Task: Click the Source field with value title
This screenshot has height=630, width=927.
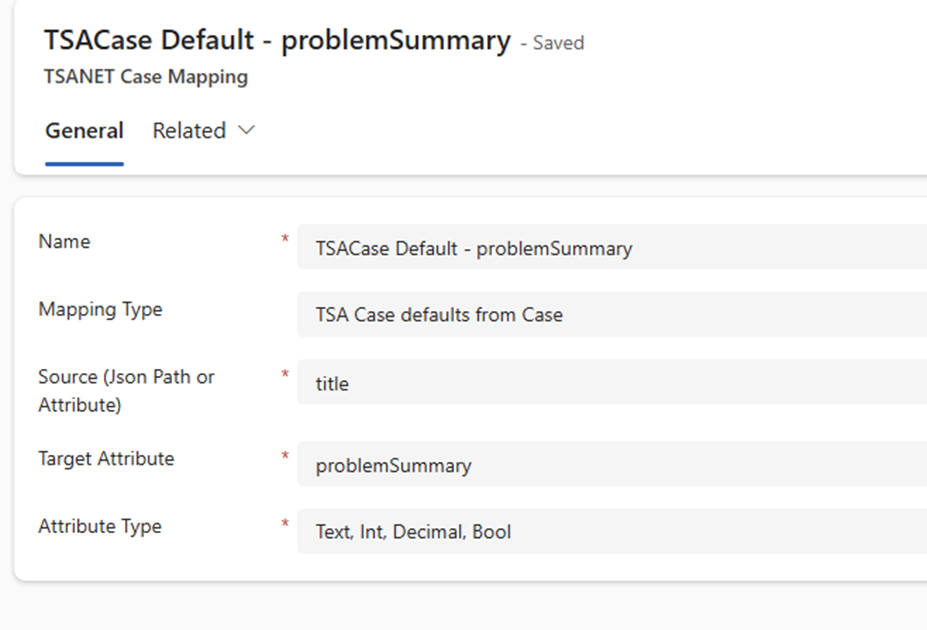Action: point(612,383)
